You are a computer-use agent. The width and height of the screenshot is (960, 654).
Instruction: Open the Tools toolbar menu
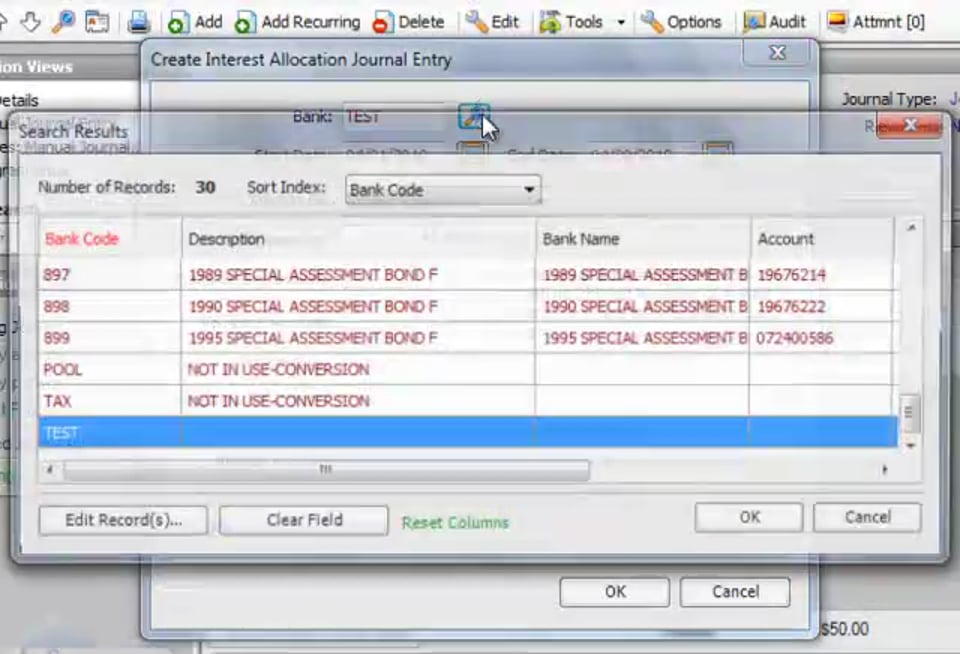click(571, 22)
